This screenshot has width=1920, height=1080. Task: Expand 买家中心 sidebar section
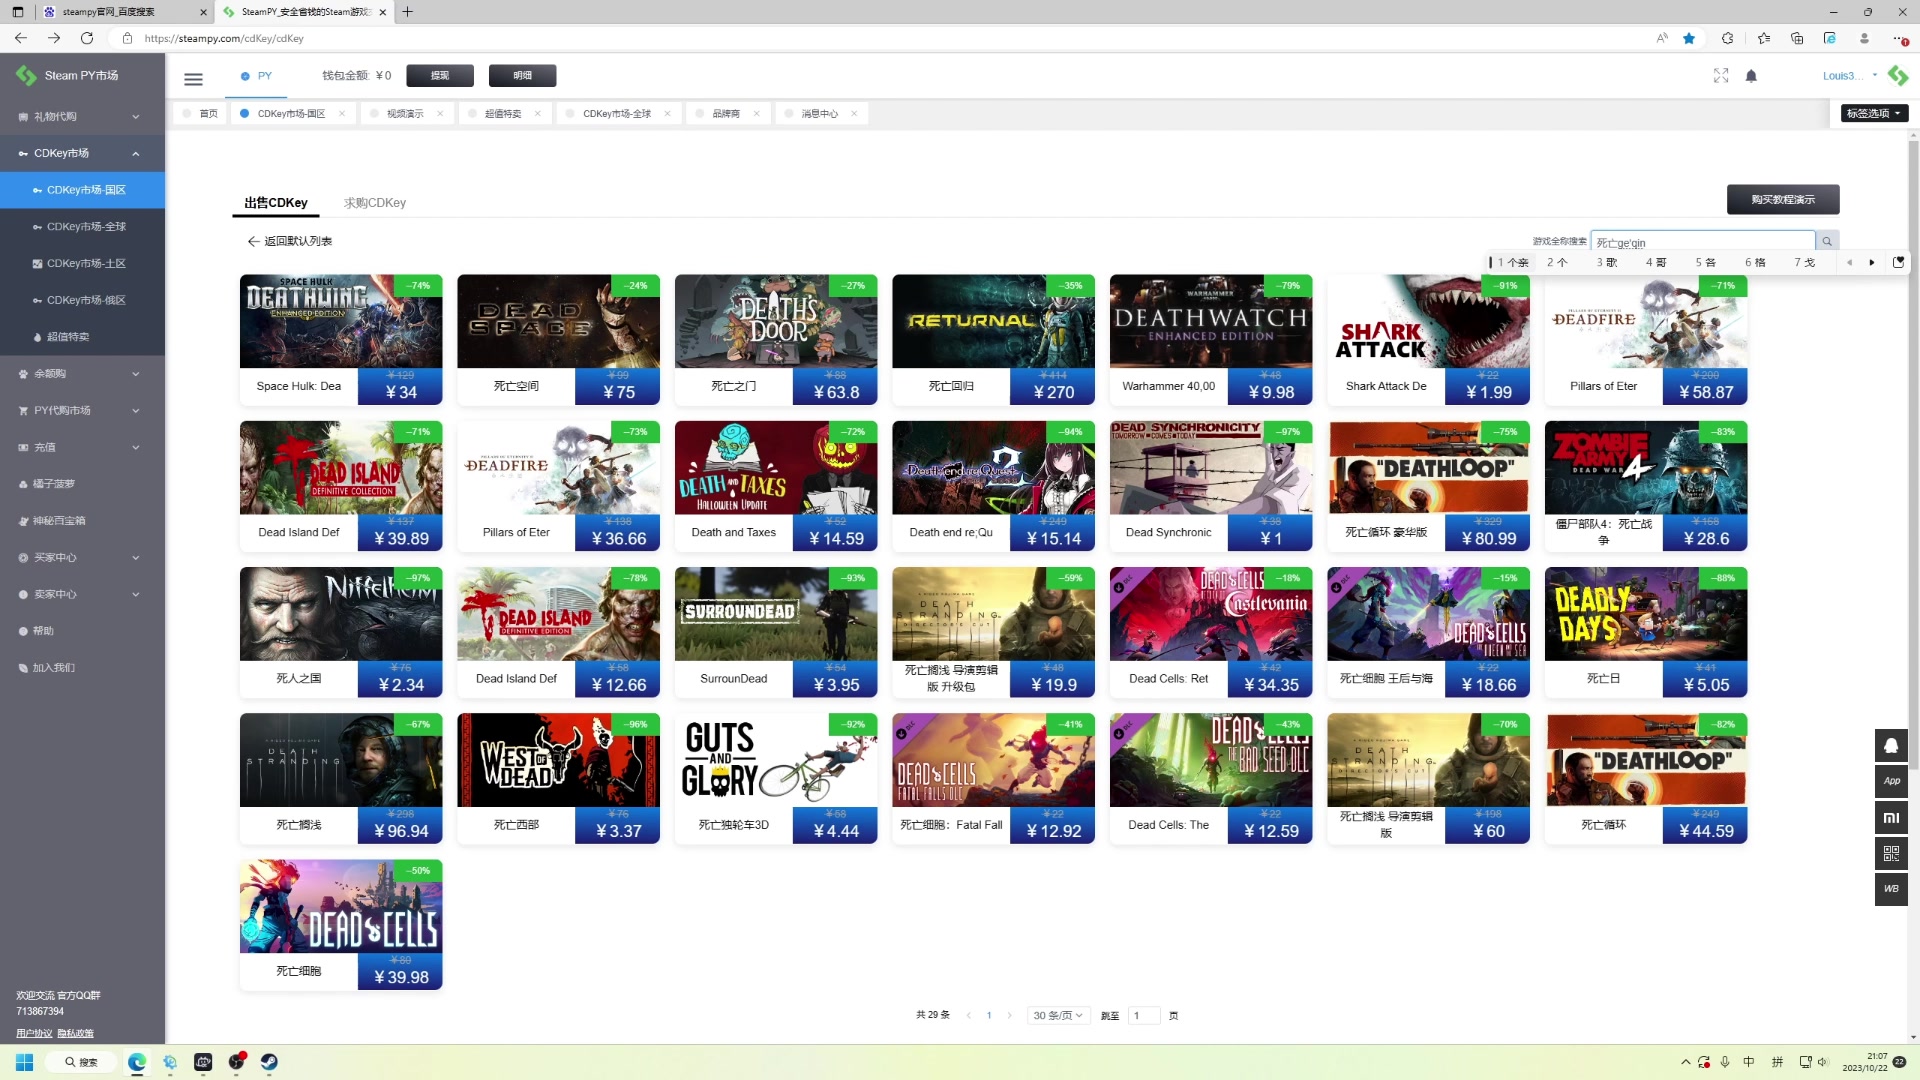(x=82, y=558)
